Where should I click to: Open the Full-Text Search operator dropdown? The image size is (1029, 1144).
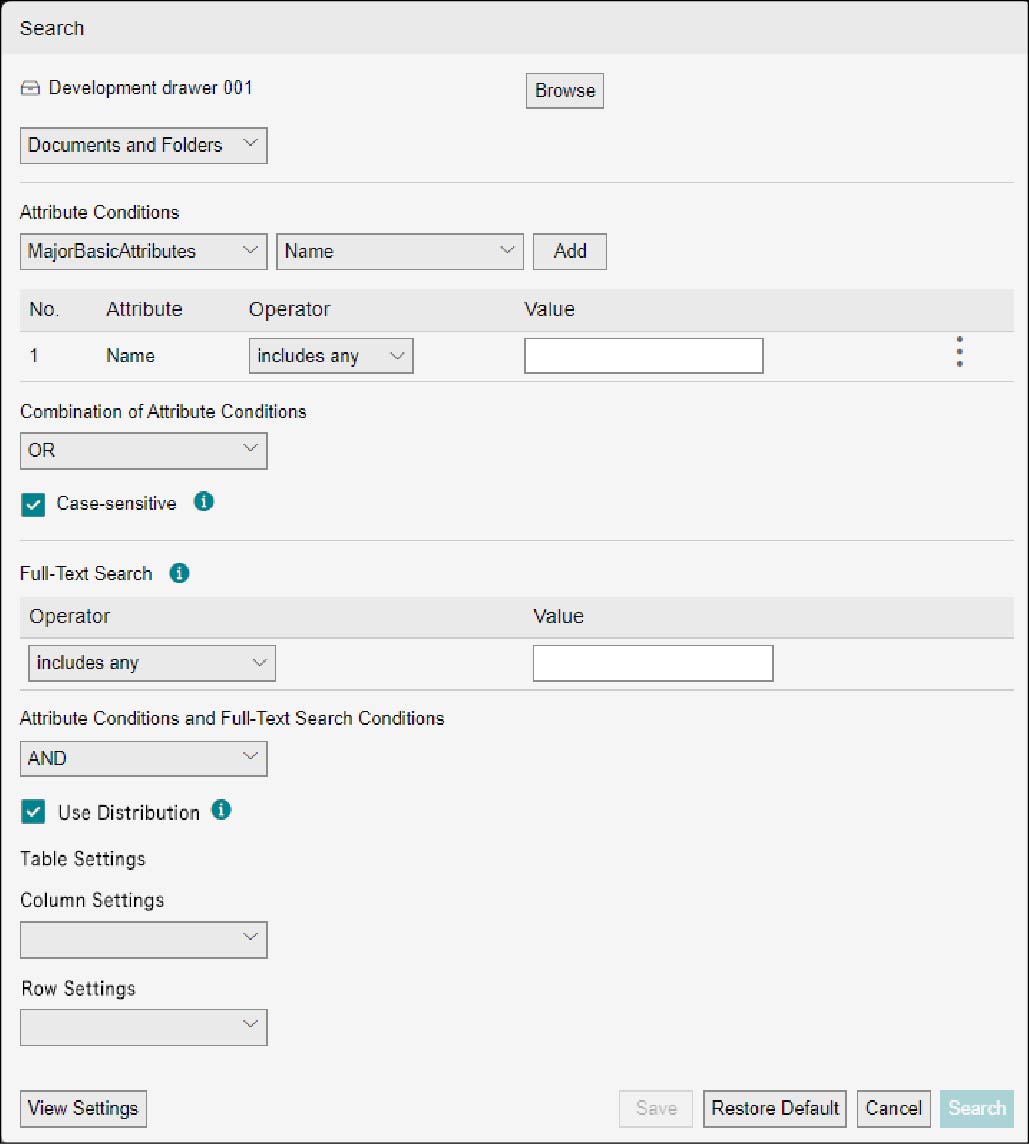[151, 662]
